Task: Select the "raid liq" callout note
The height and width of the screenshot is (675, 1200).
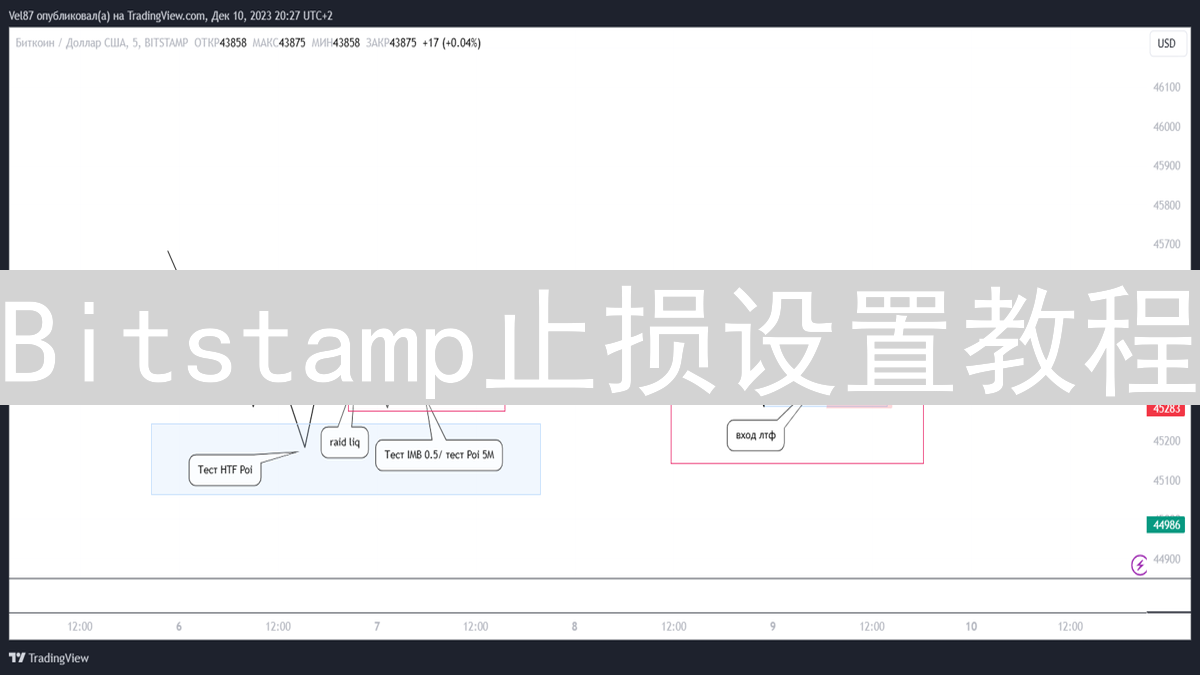Action: (x=345, y=442)
